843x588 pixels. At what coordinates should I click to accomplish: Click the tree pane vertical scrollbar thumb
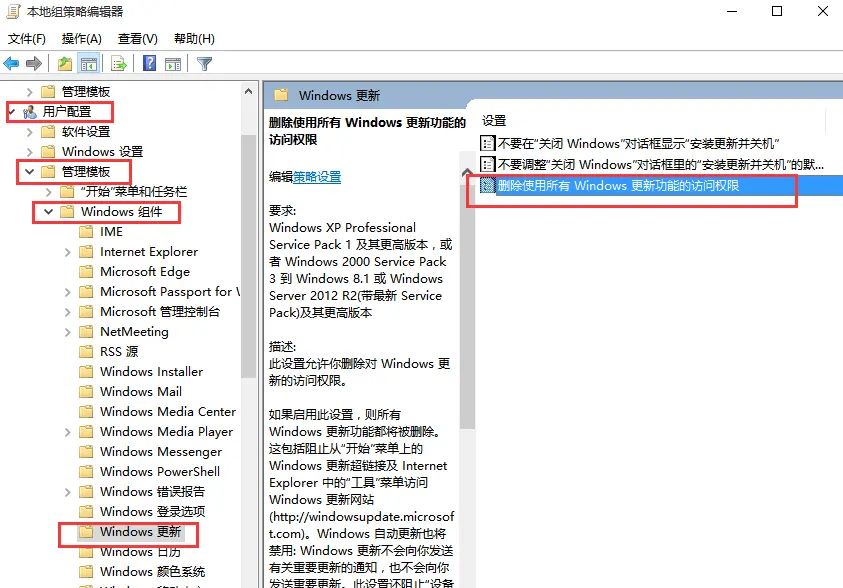coord(248,255)
